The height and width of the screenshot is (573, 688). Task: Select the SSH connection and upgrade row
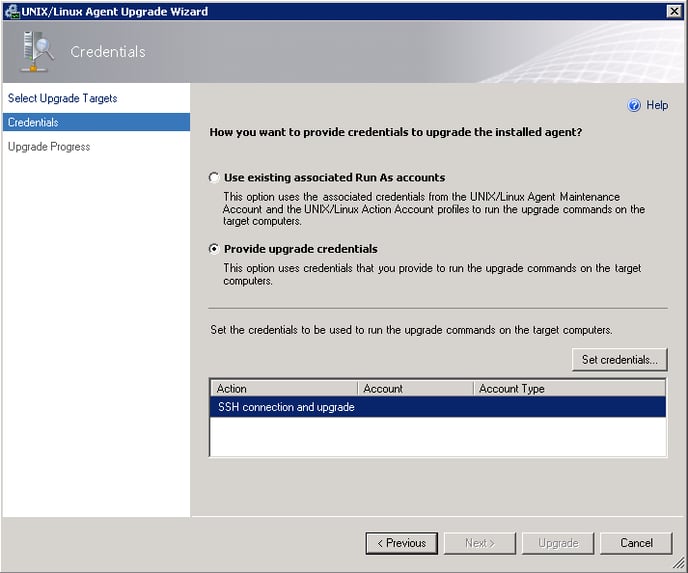tap(437, 407)
